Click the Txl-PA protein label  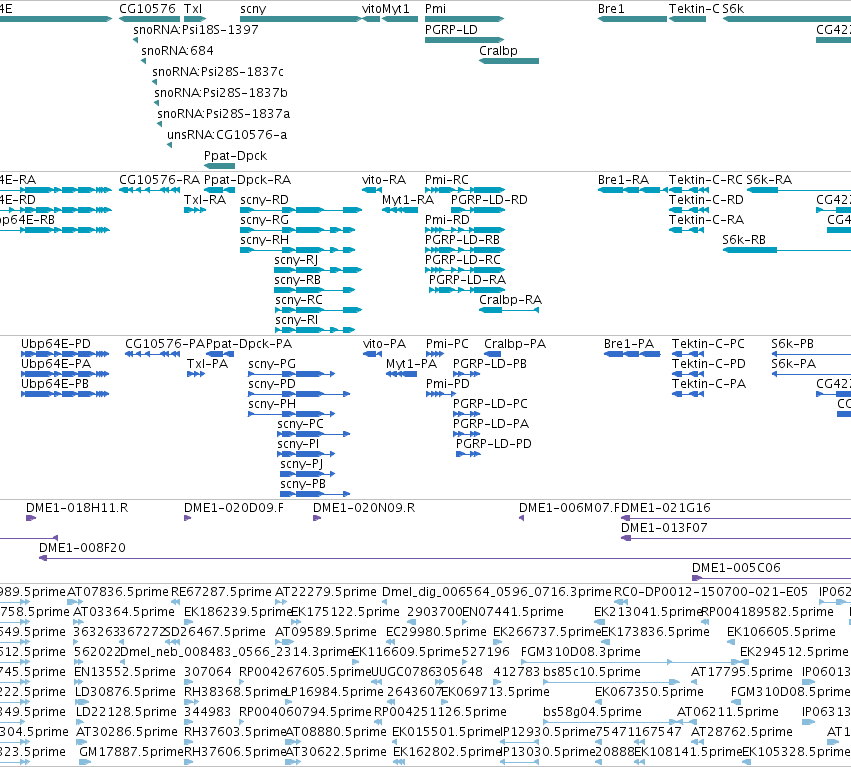point(207,364)
